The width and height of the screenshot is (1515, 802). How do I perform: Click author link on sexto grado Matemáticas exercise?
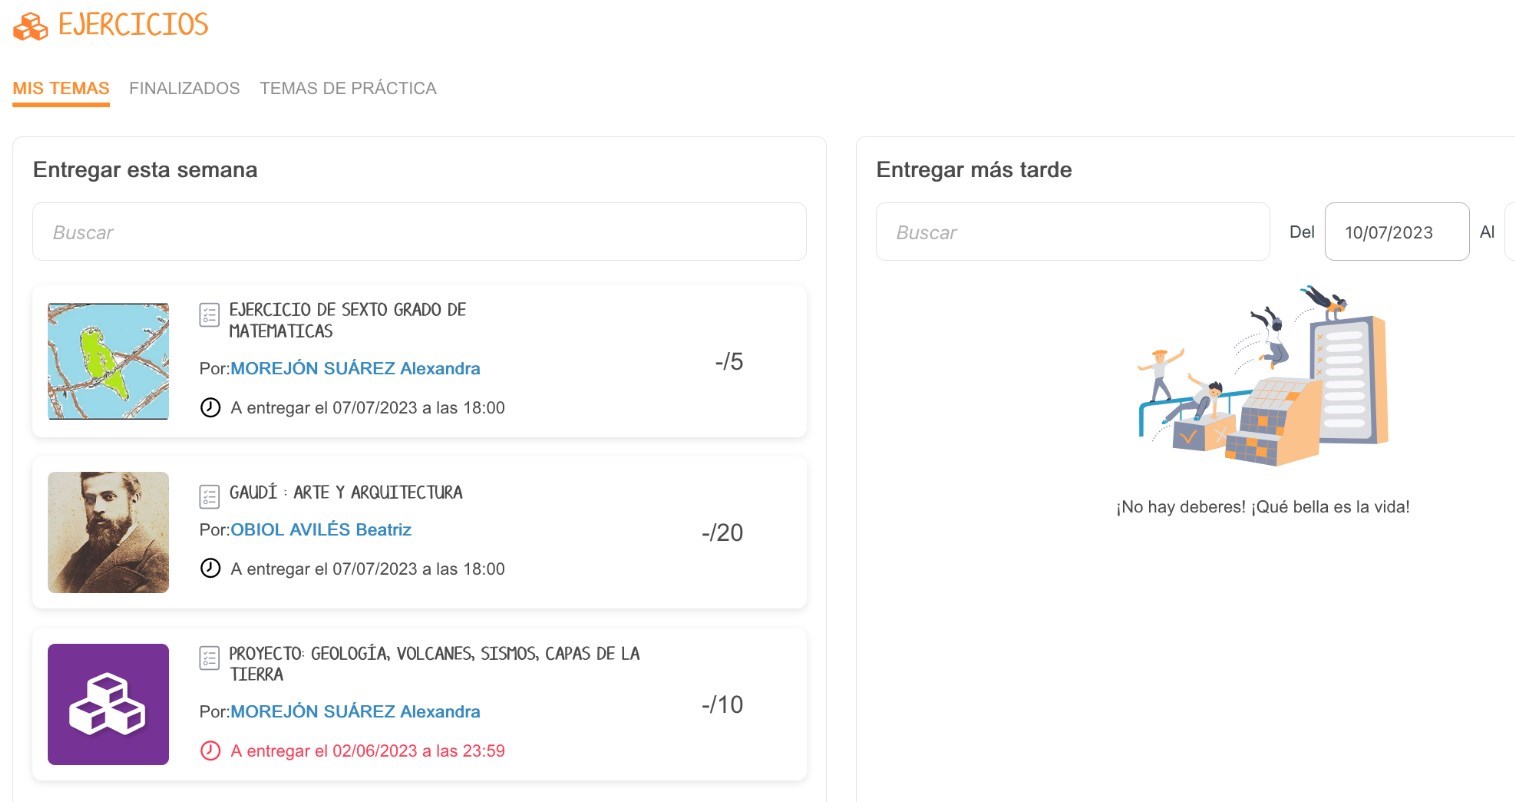[355, 368]
